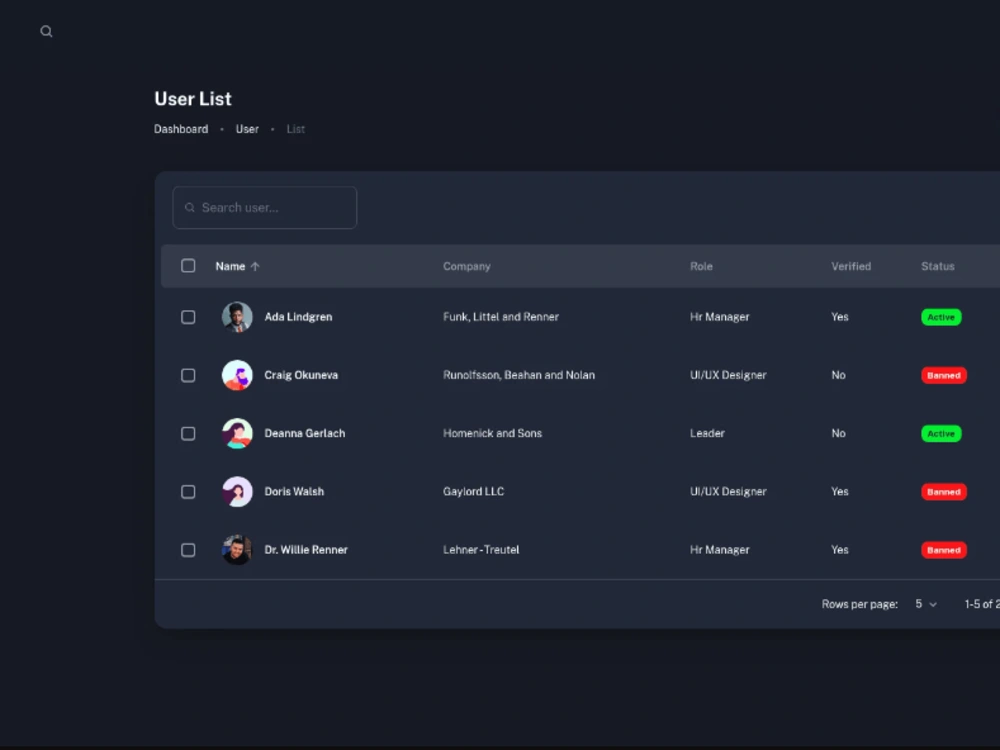Click company Homenick and Sons

coord(492,434)
